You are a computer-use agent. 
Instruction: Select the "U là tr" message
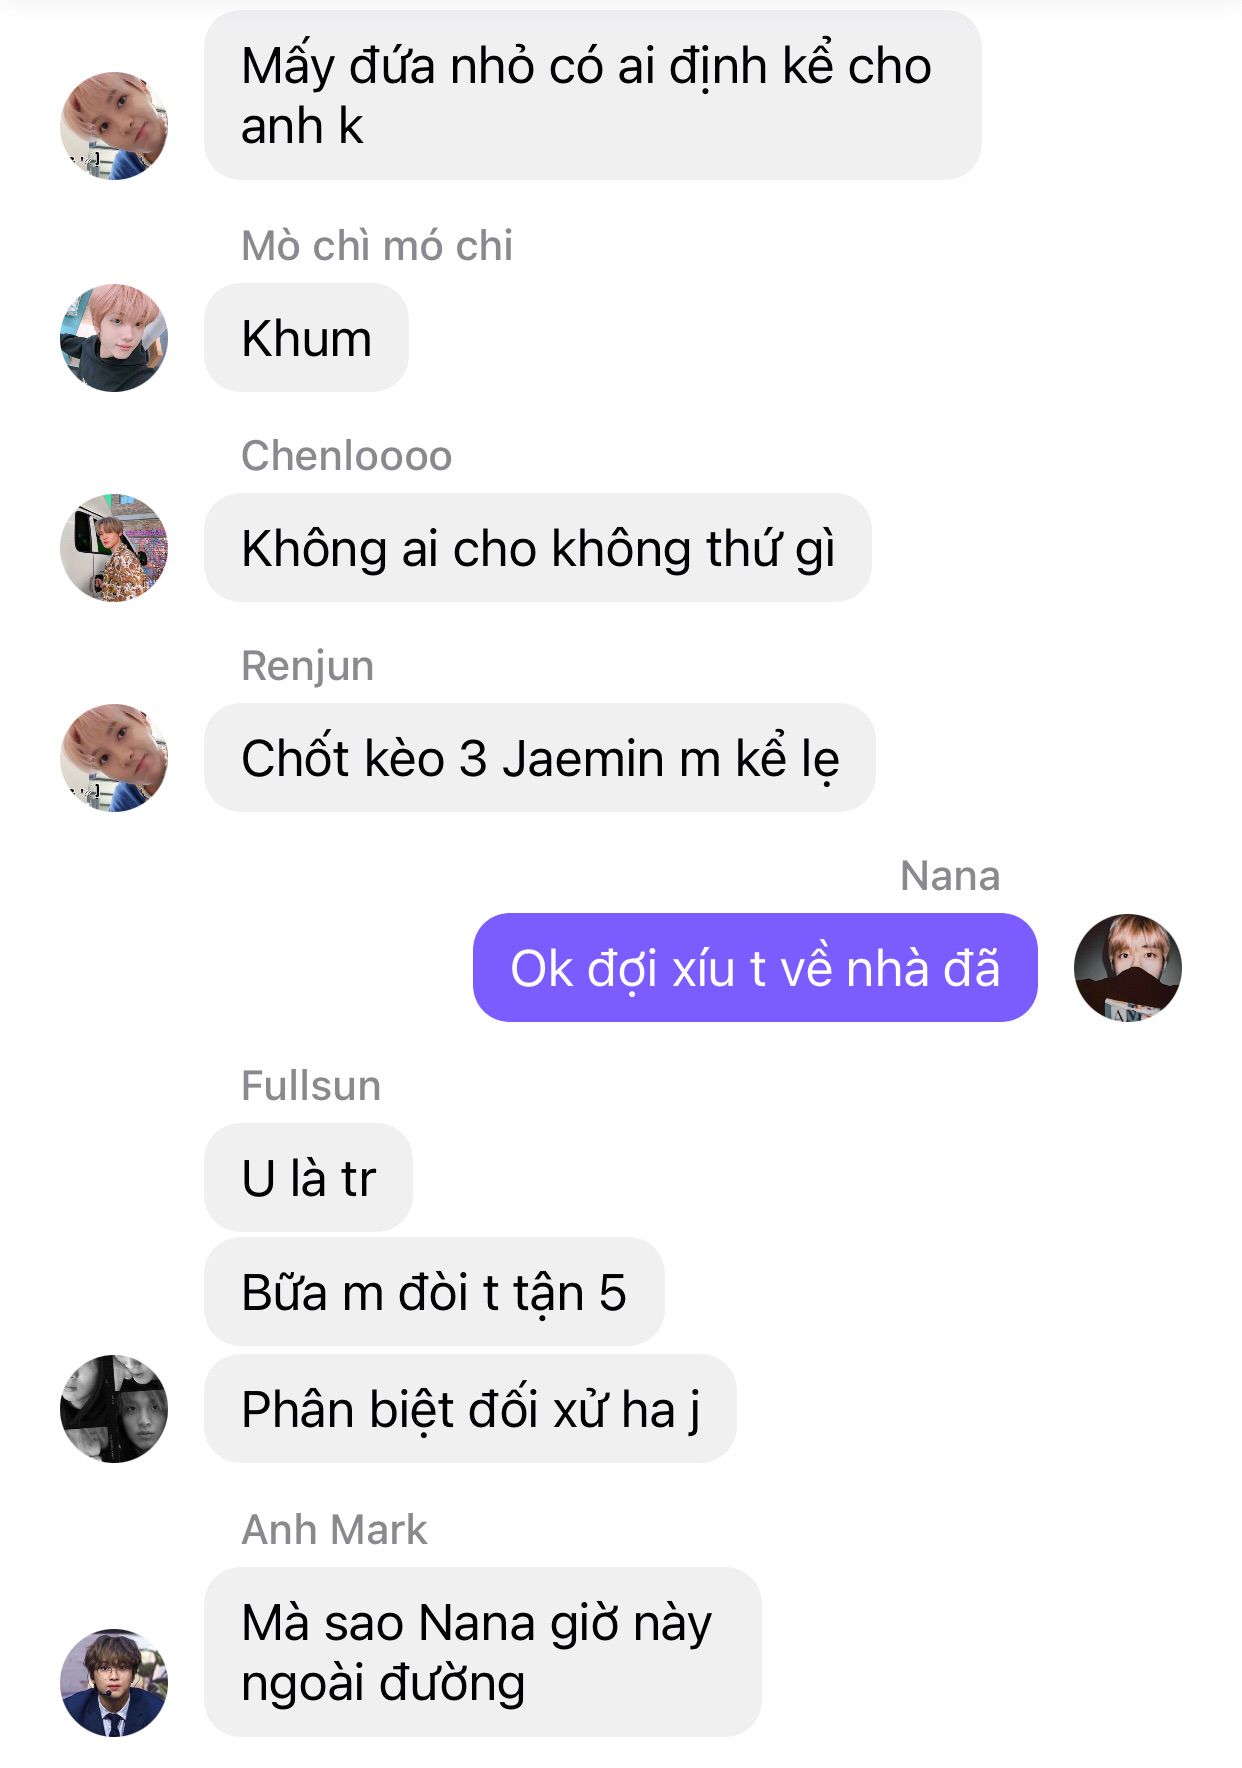point(308,1178)
